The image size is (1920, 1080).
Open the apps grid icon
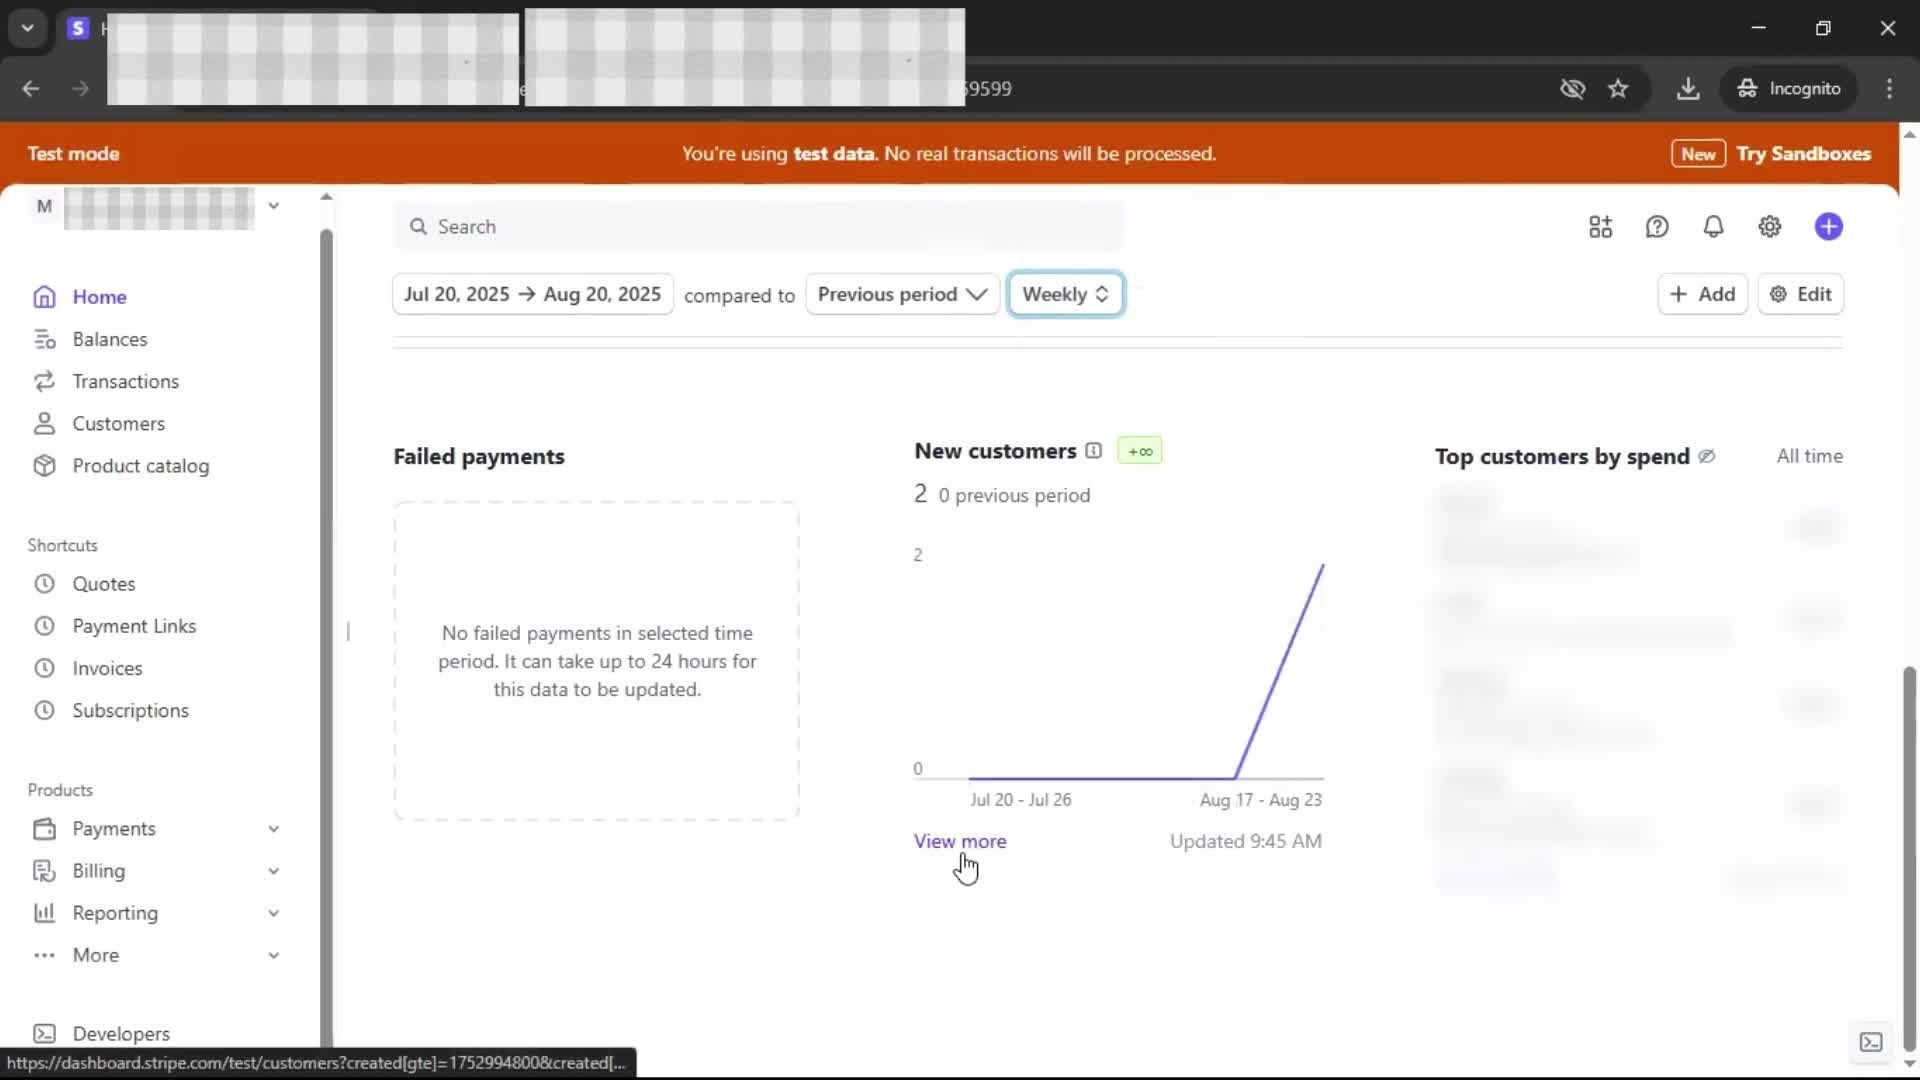1600,227
